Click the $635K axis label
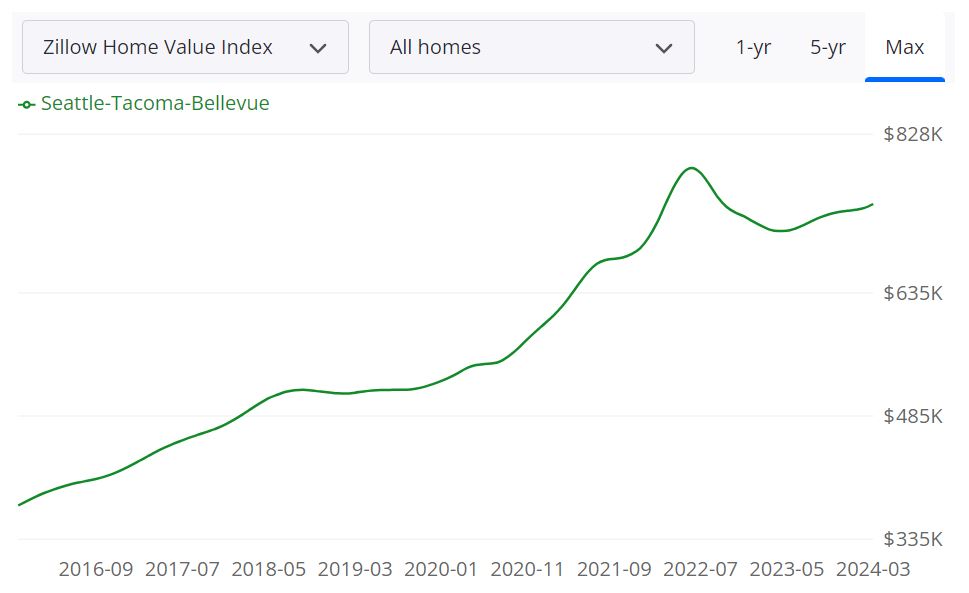This screenshot has width=969, height=593. (913, 293)
